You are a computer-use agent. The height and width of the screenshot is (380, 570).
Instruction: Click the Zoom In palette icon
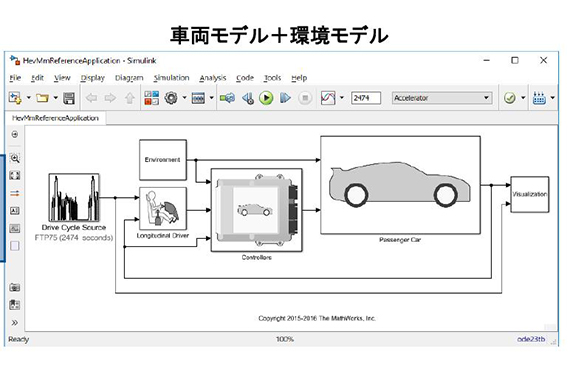coord(15,158)
